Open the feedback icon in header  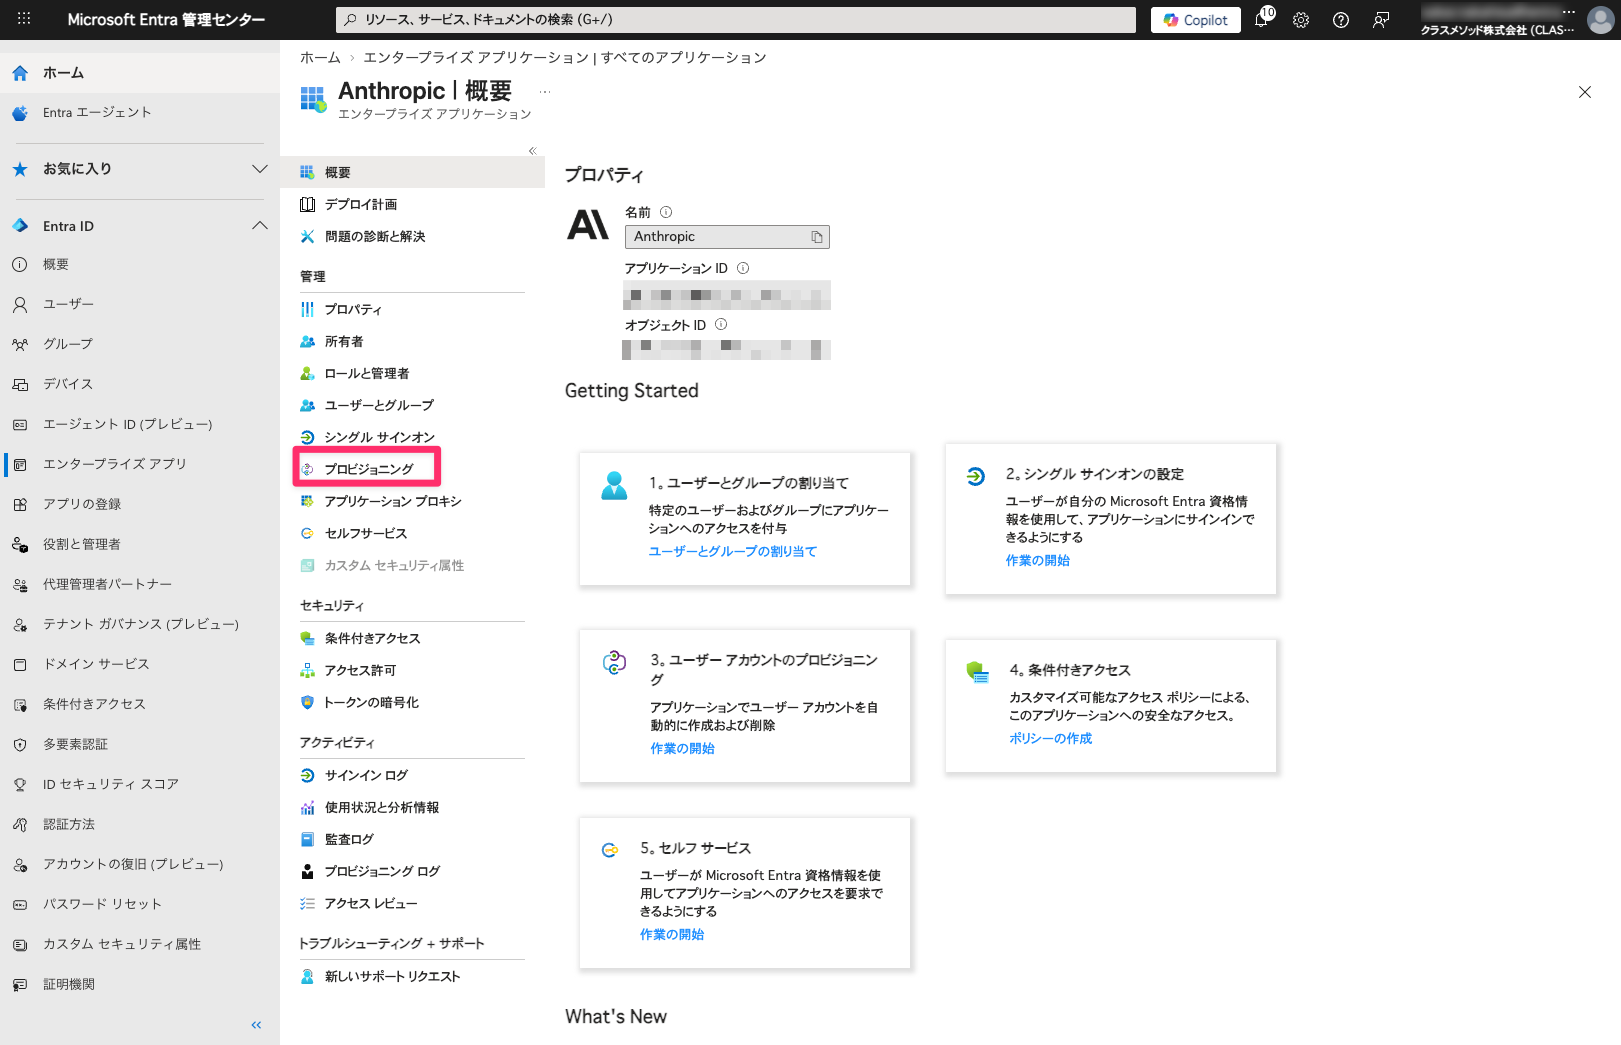click(x=1381, y=20)
